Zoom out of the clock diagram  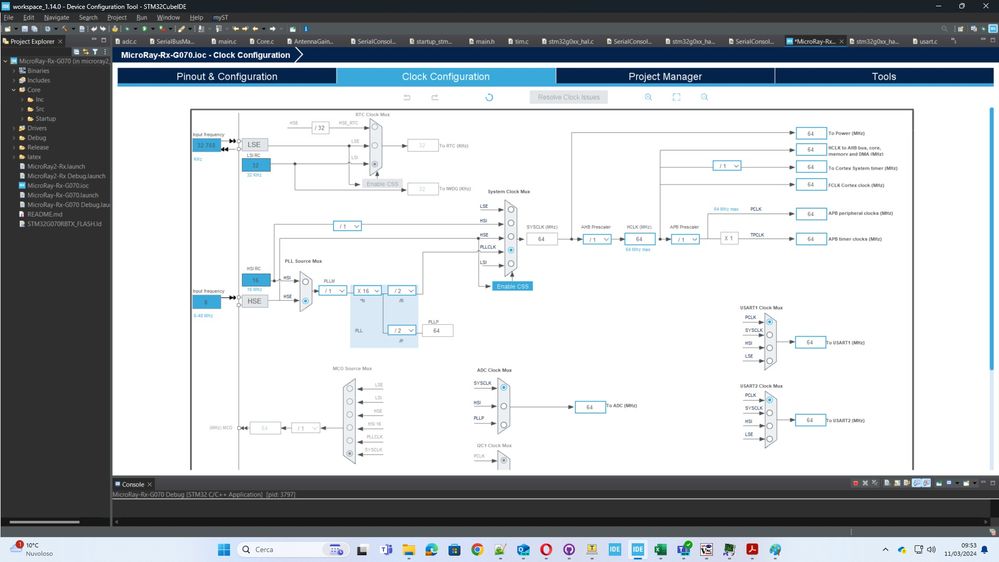pos(704,97)
